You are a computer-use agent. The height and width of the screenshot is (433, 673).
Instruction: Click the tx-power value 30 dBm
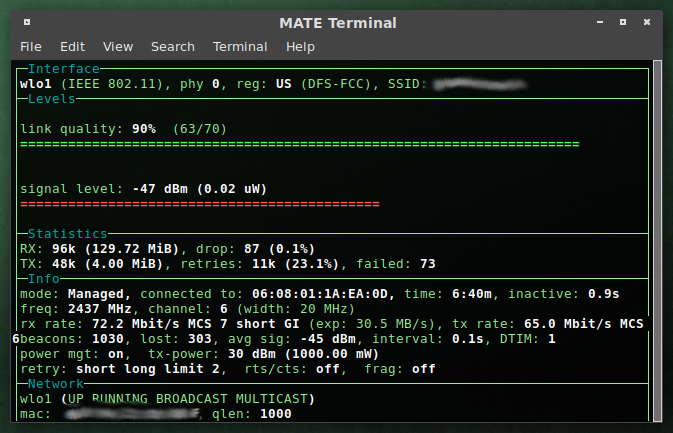[252, 354]
